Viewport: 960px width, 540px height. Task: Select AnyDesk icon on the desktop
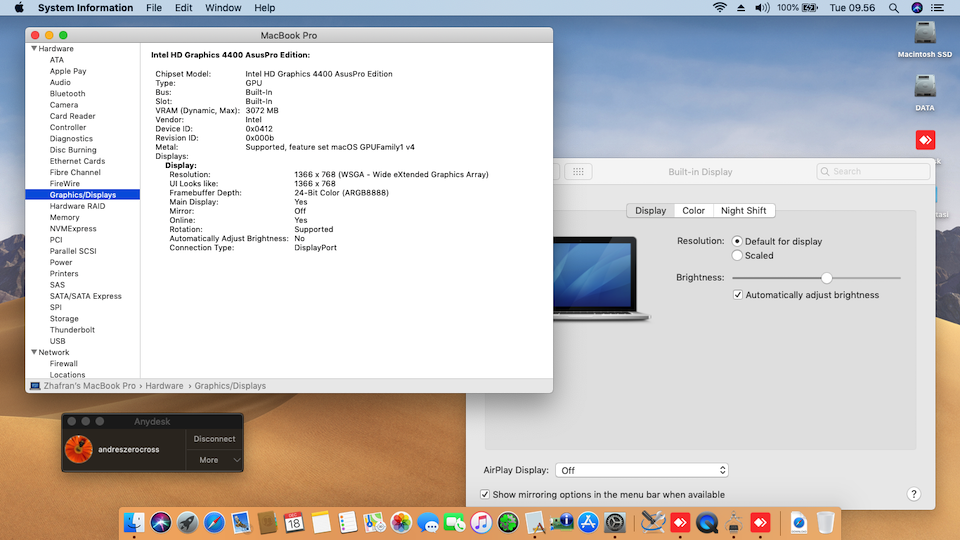[925, 140]
